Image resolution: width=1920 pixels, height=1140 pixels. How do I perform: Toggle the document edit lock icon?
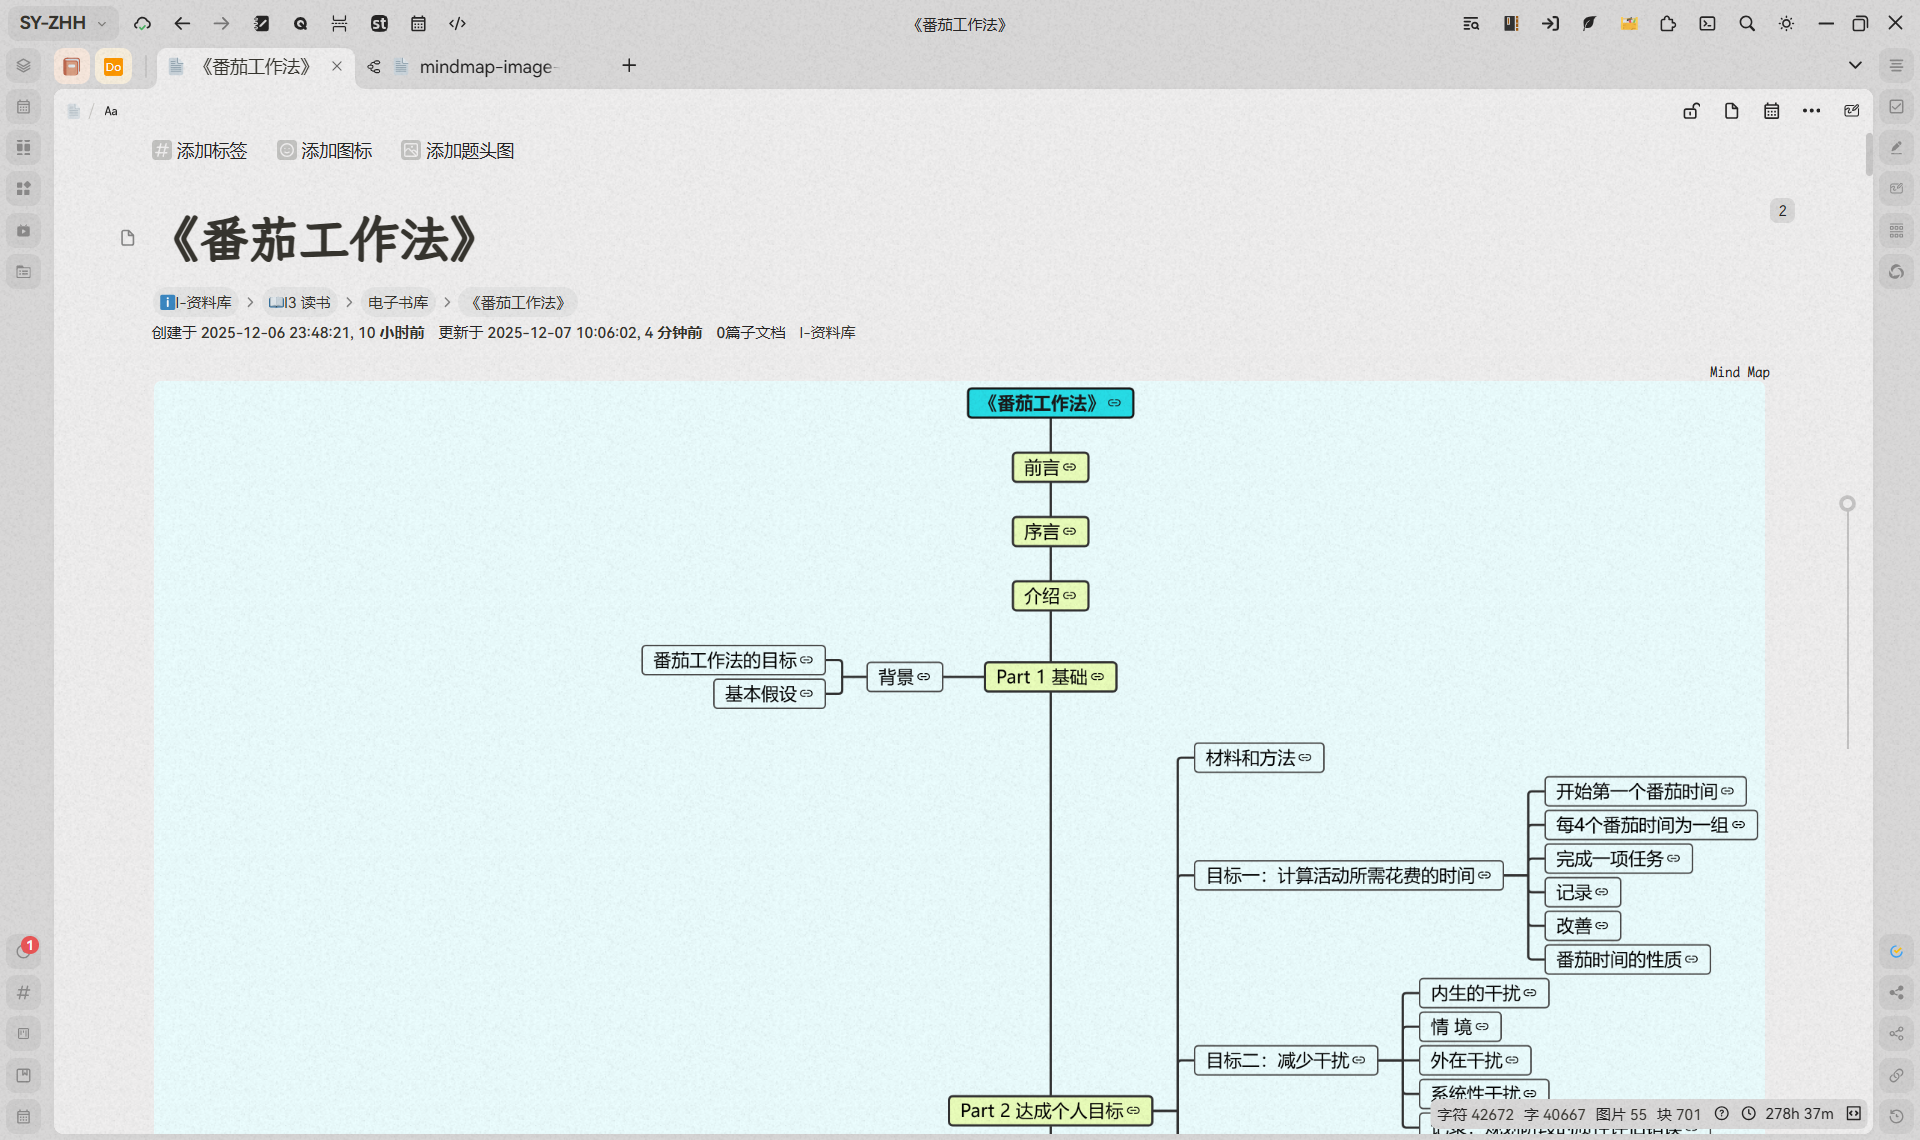pyautogui.click(x=1691, y=111)
